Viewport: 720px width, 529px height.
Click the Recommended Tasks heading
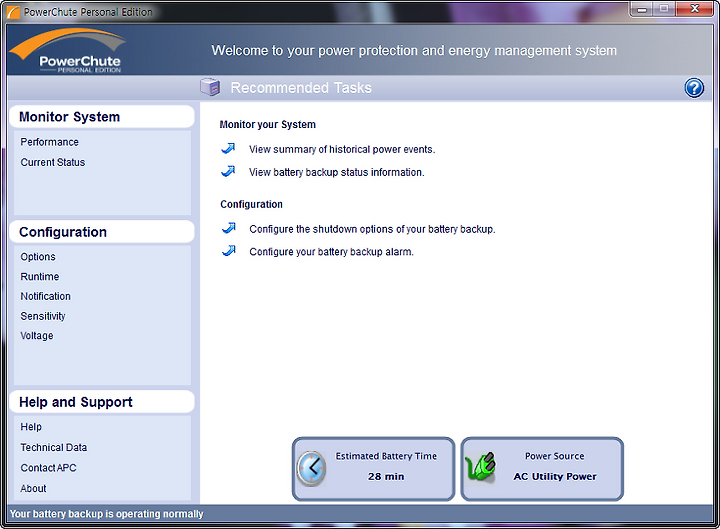pos(301,88)
